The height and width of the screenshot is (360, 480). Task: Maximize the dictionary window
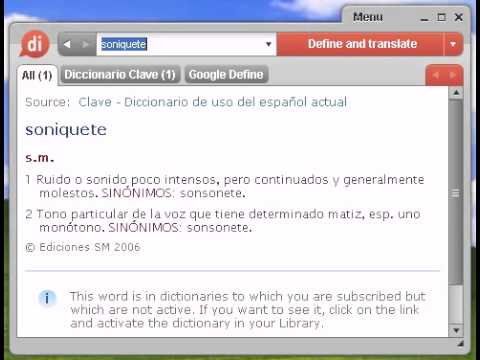[x=441, y=17]
